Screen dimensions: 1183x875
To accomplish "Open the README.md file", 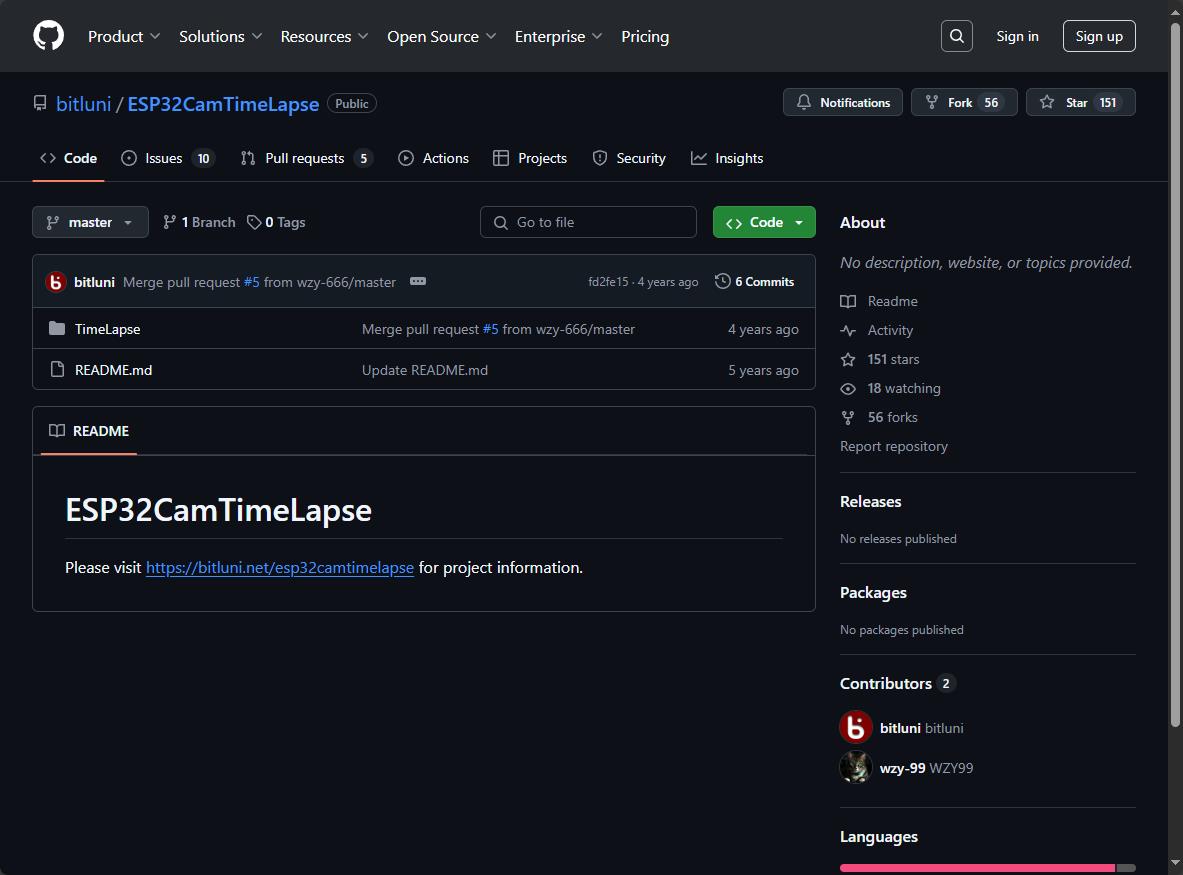I will pyautogui.click(x=113, y=370).
